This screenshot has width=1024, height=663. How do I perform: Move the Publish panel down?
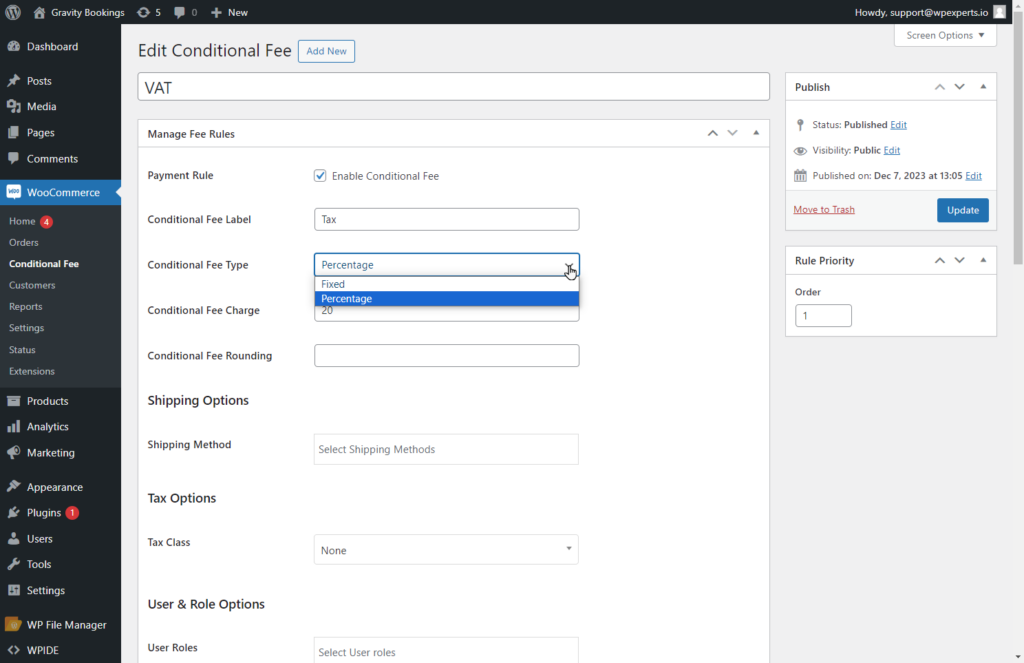pos(959,87)
